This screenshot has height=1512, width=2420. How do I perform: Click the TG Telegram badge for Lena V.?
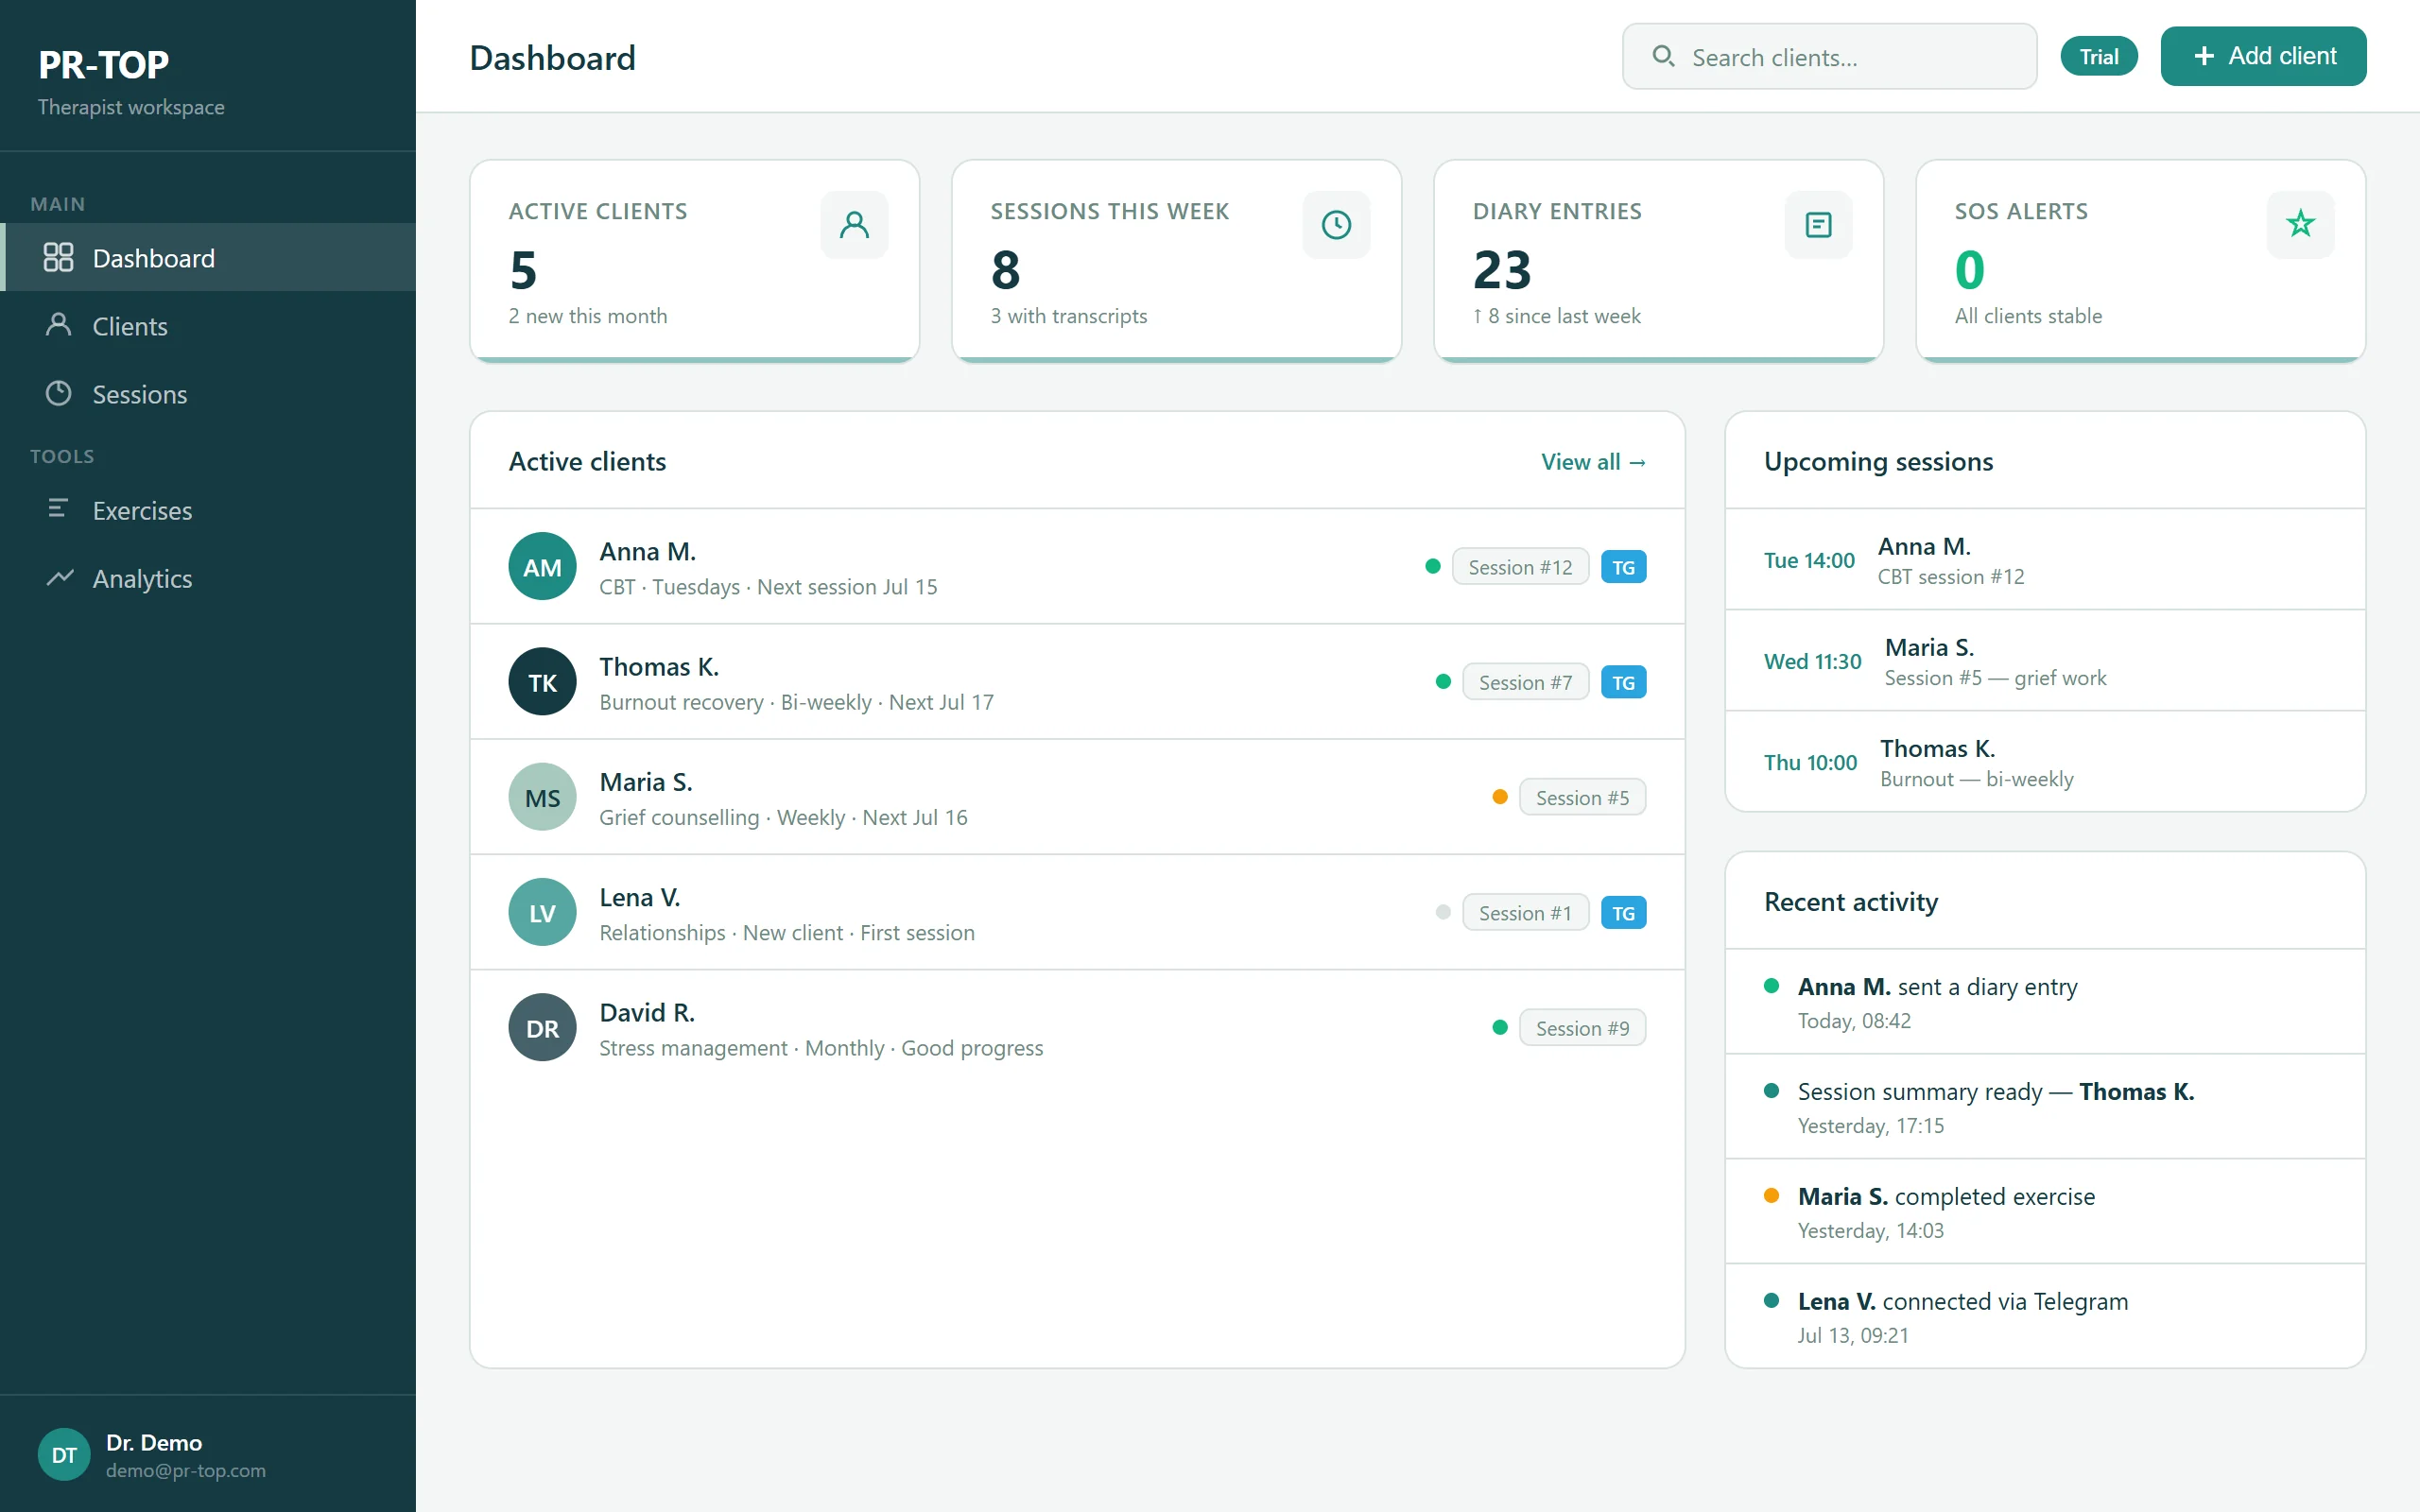(x=1623, y=912)
